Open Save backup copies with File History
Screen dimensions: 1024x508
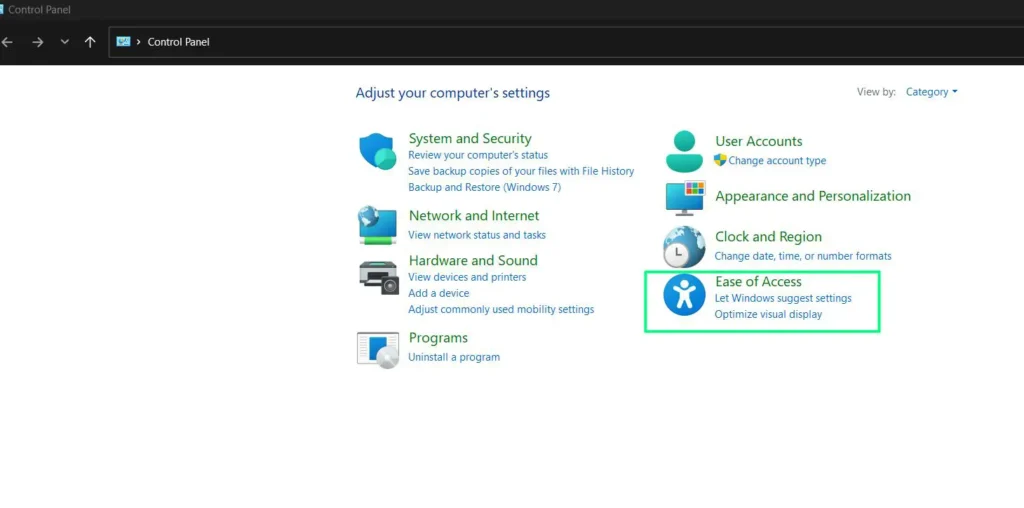click(520, 171)
